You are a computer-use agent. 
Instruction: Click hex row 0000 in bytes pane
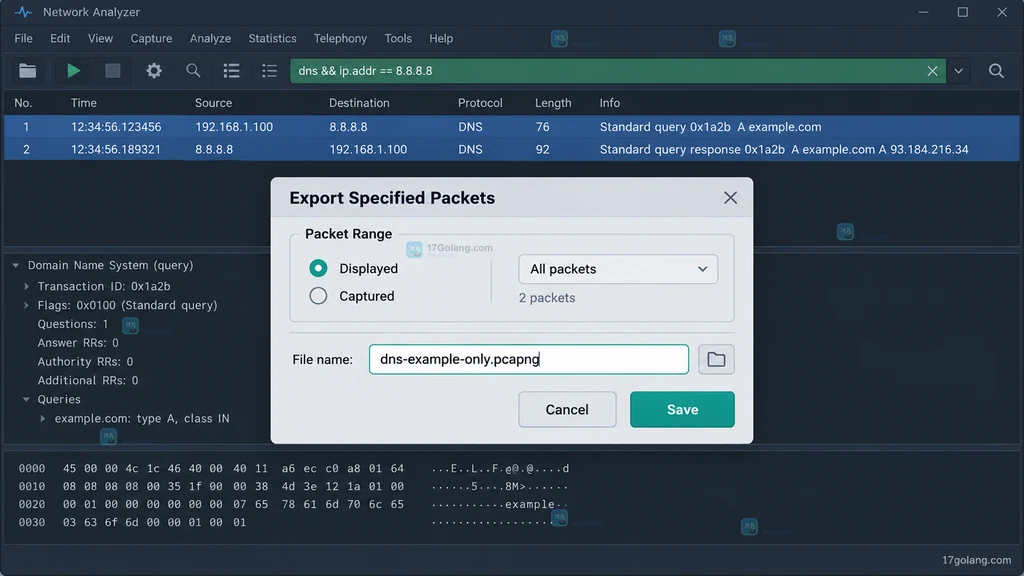[x=294, y=468]
